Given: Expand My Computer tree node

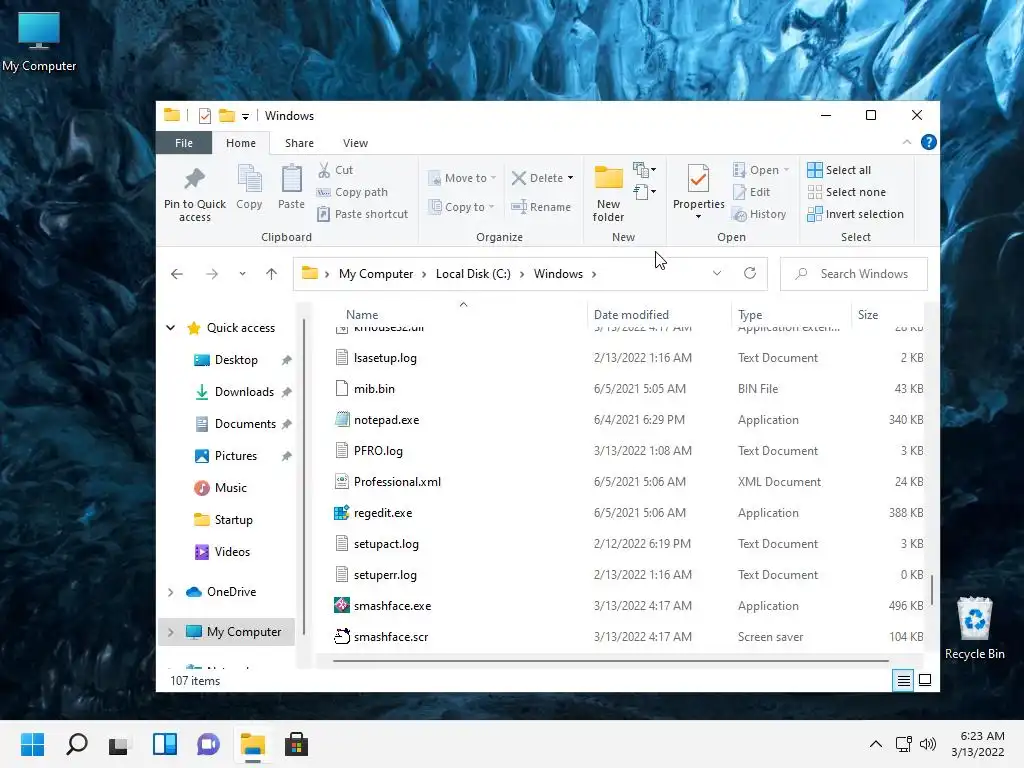Looking at the screenshot, I should [170, 632].
